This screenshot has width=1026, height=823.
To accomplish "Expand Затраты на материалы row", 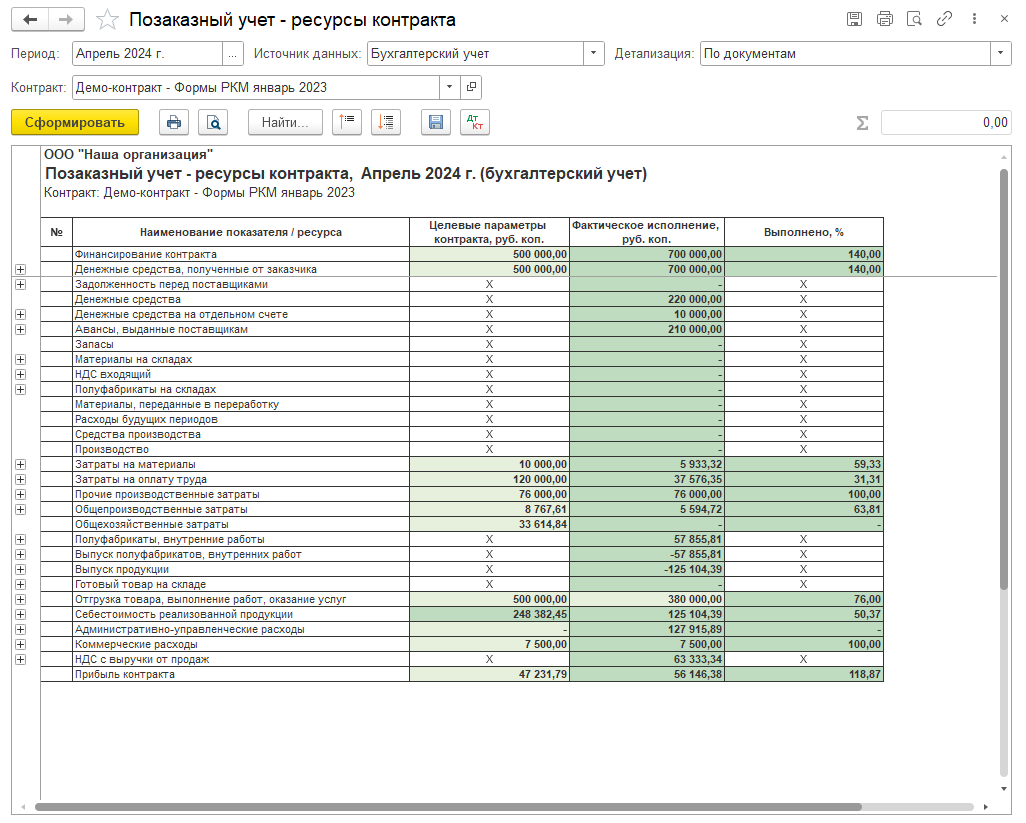I will (20, 464).
